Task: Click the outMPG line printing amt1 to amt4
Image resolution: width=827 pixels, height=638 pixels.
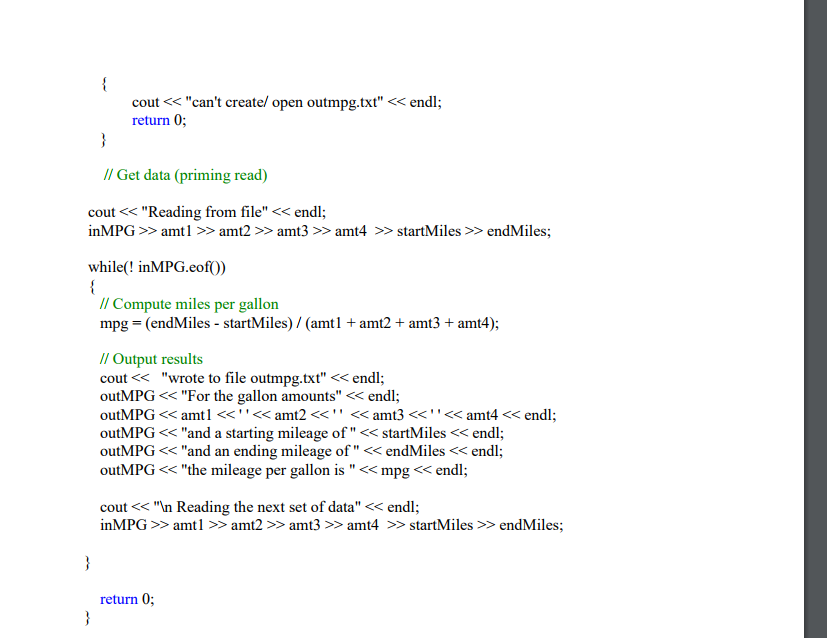Action: (x=328, y=415)
